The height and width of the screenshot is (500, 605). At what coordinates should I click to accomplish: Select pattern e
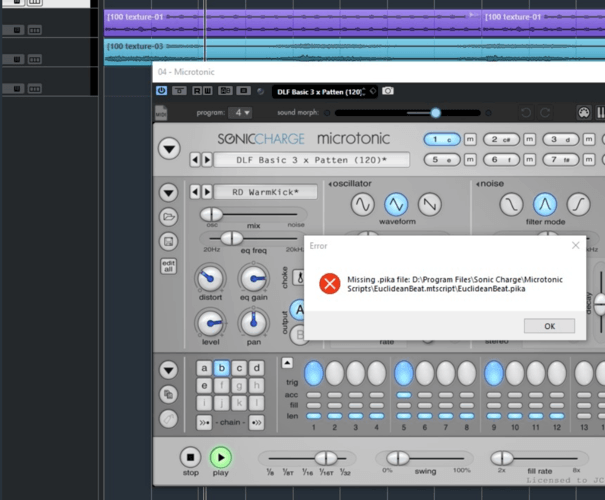pyautogui.click(x=204, y=385)
